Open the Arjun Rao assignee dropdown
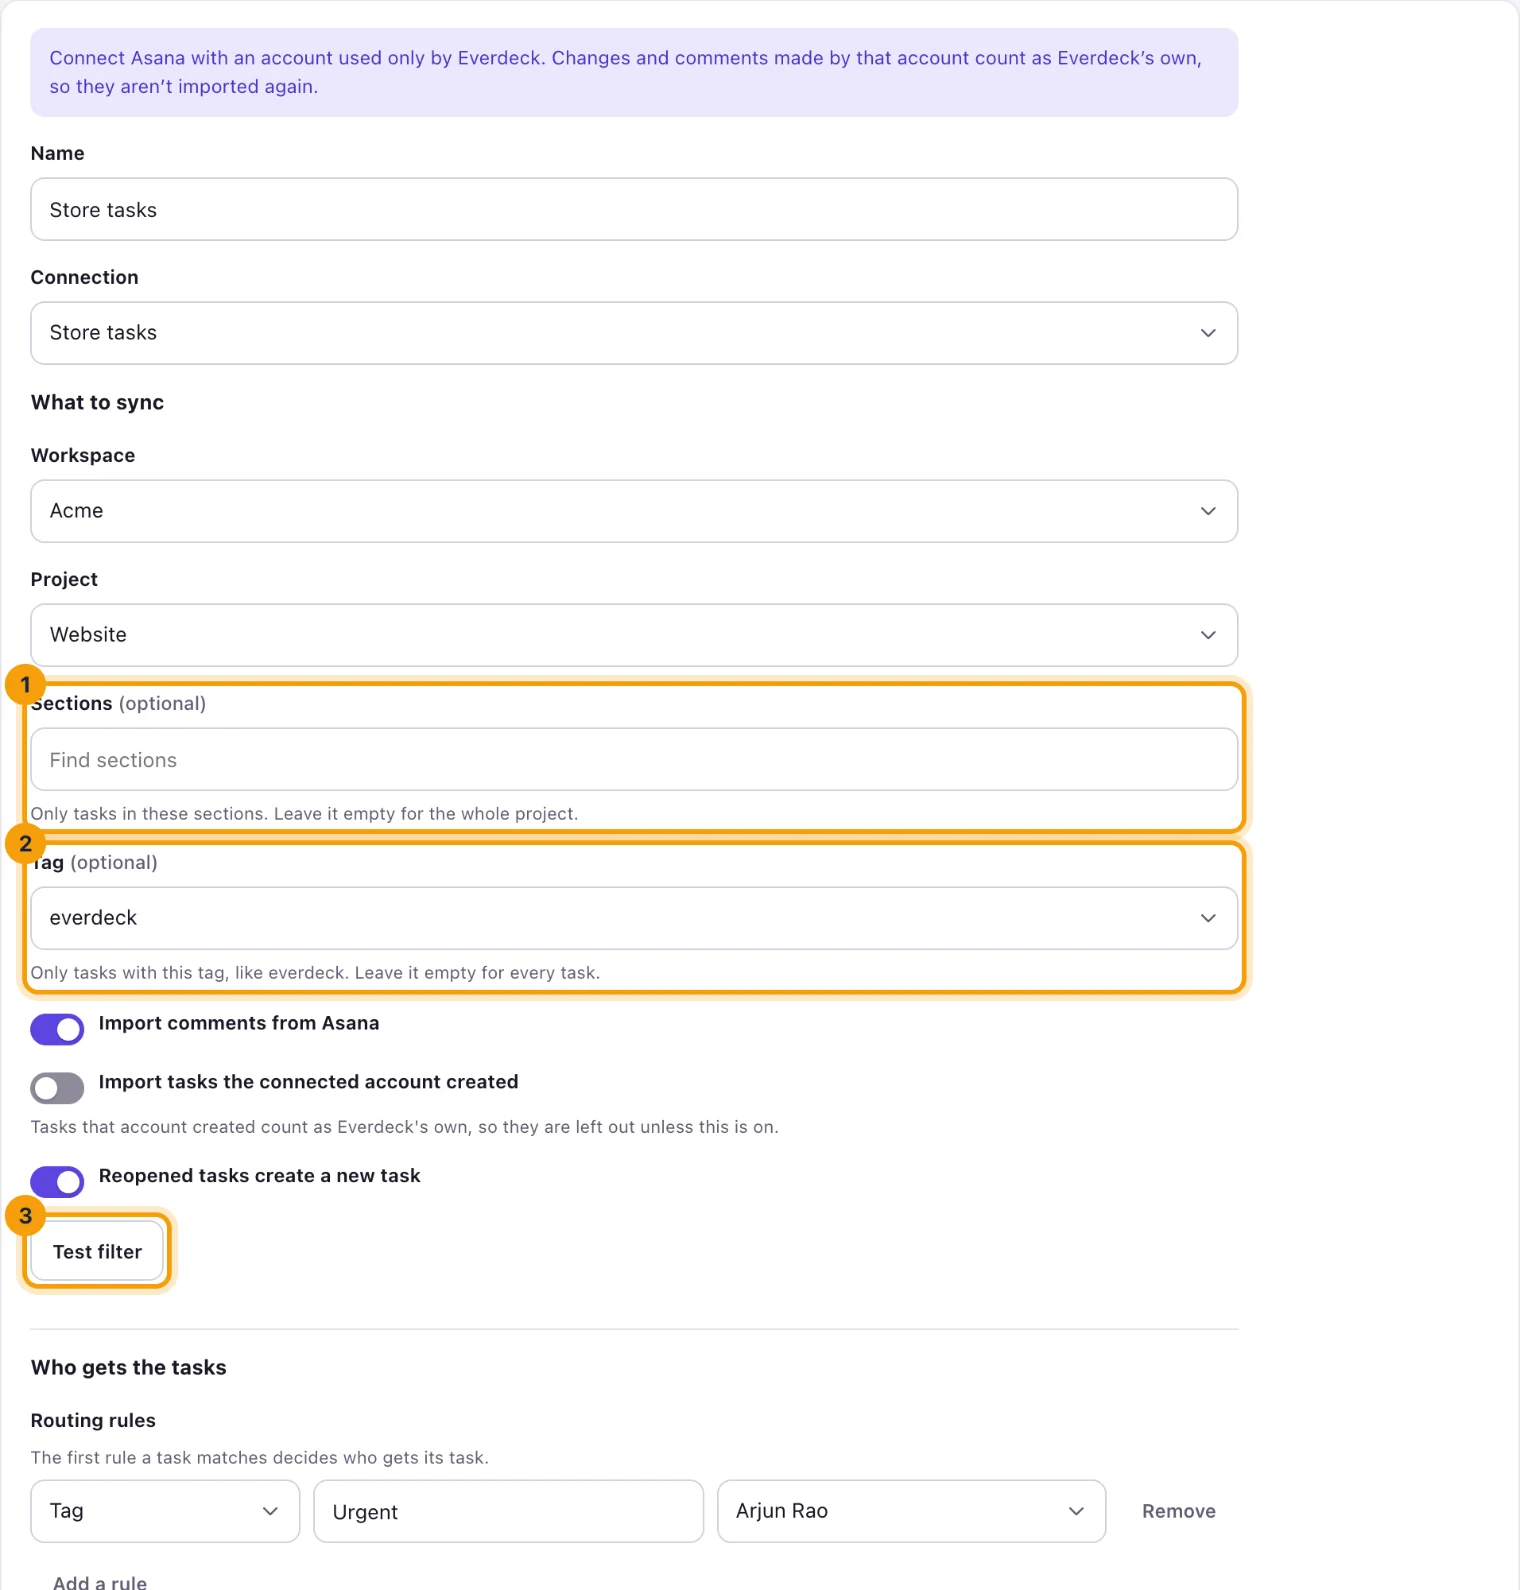This screenshot has width=1520, height=1590. [911, 1511]
